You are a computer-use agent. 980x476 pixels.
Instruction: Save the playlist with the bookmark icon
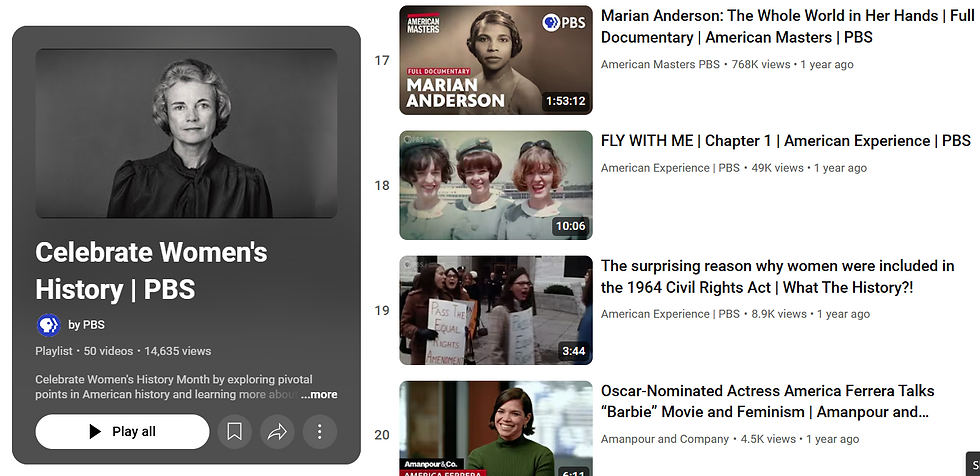(x=234, y=432)
